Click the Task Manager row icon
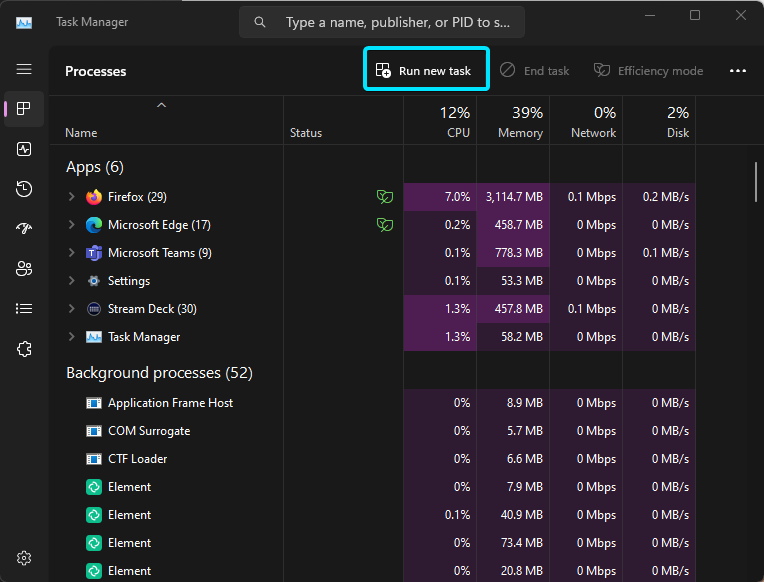 pyautogui.click(x=94, y=337)
